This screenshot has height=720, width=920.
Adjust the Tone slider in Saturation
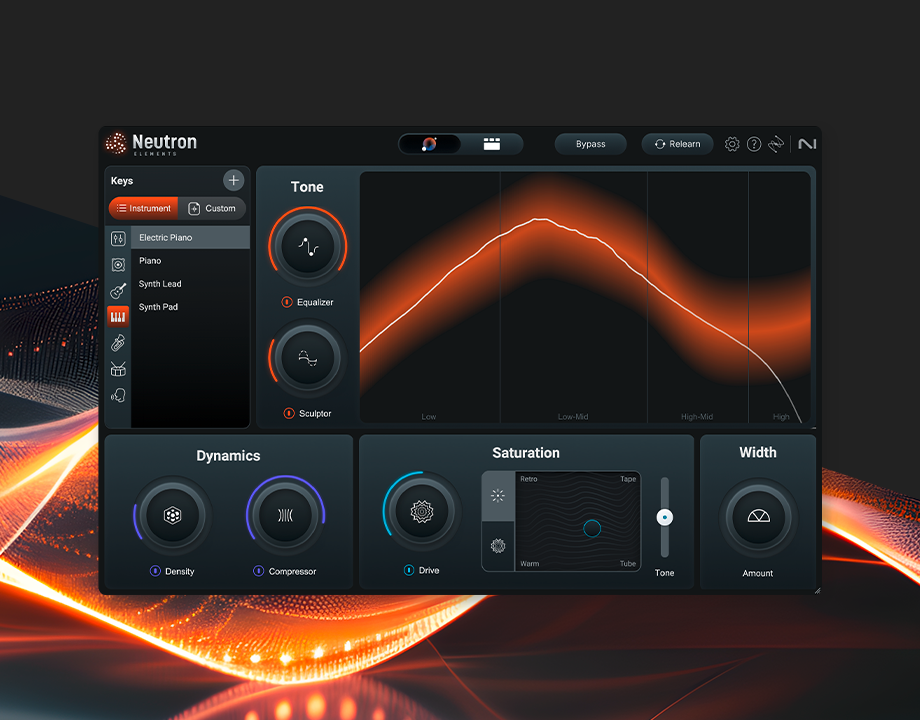(663, 517)
